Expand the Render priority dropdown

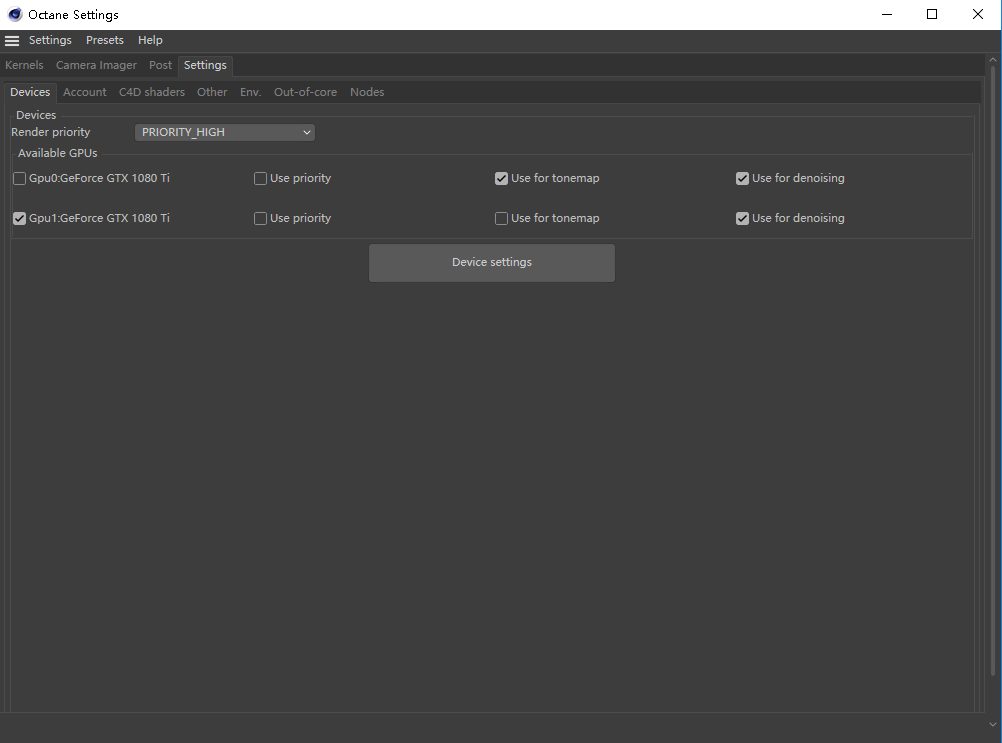click(224, 132)
